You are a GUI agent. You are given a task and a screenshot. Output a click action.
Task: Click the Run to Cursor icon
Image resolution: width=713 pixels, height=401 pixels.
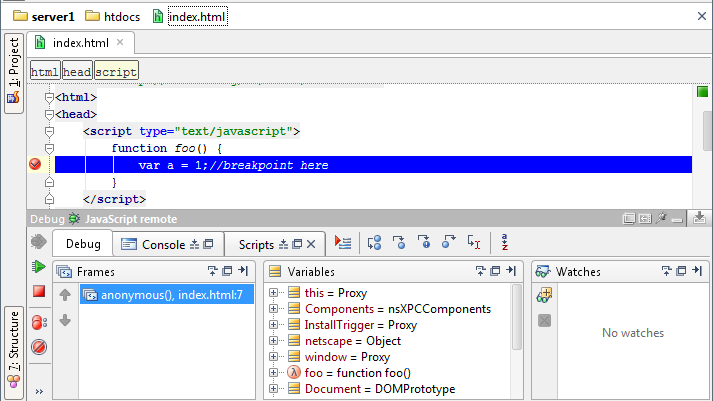click(x=473, y=243)
